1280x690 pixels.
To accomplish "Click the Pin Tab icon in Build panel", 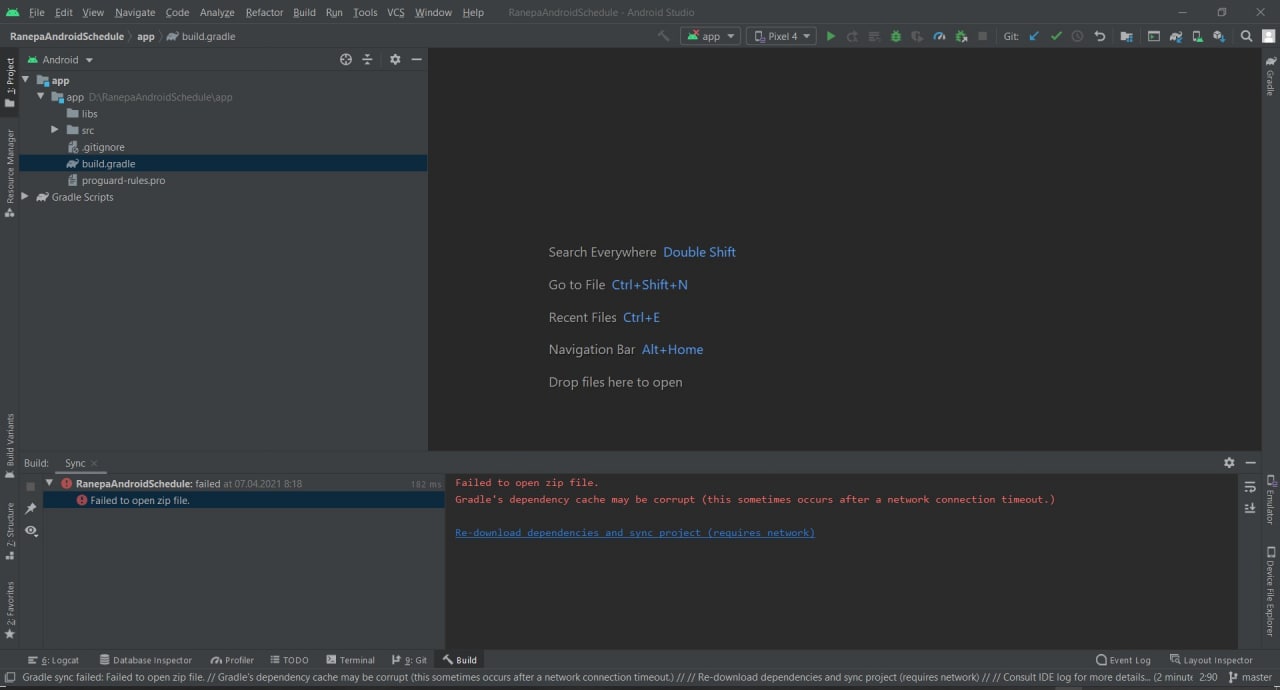I will [x=31, y=508].
